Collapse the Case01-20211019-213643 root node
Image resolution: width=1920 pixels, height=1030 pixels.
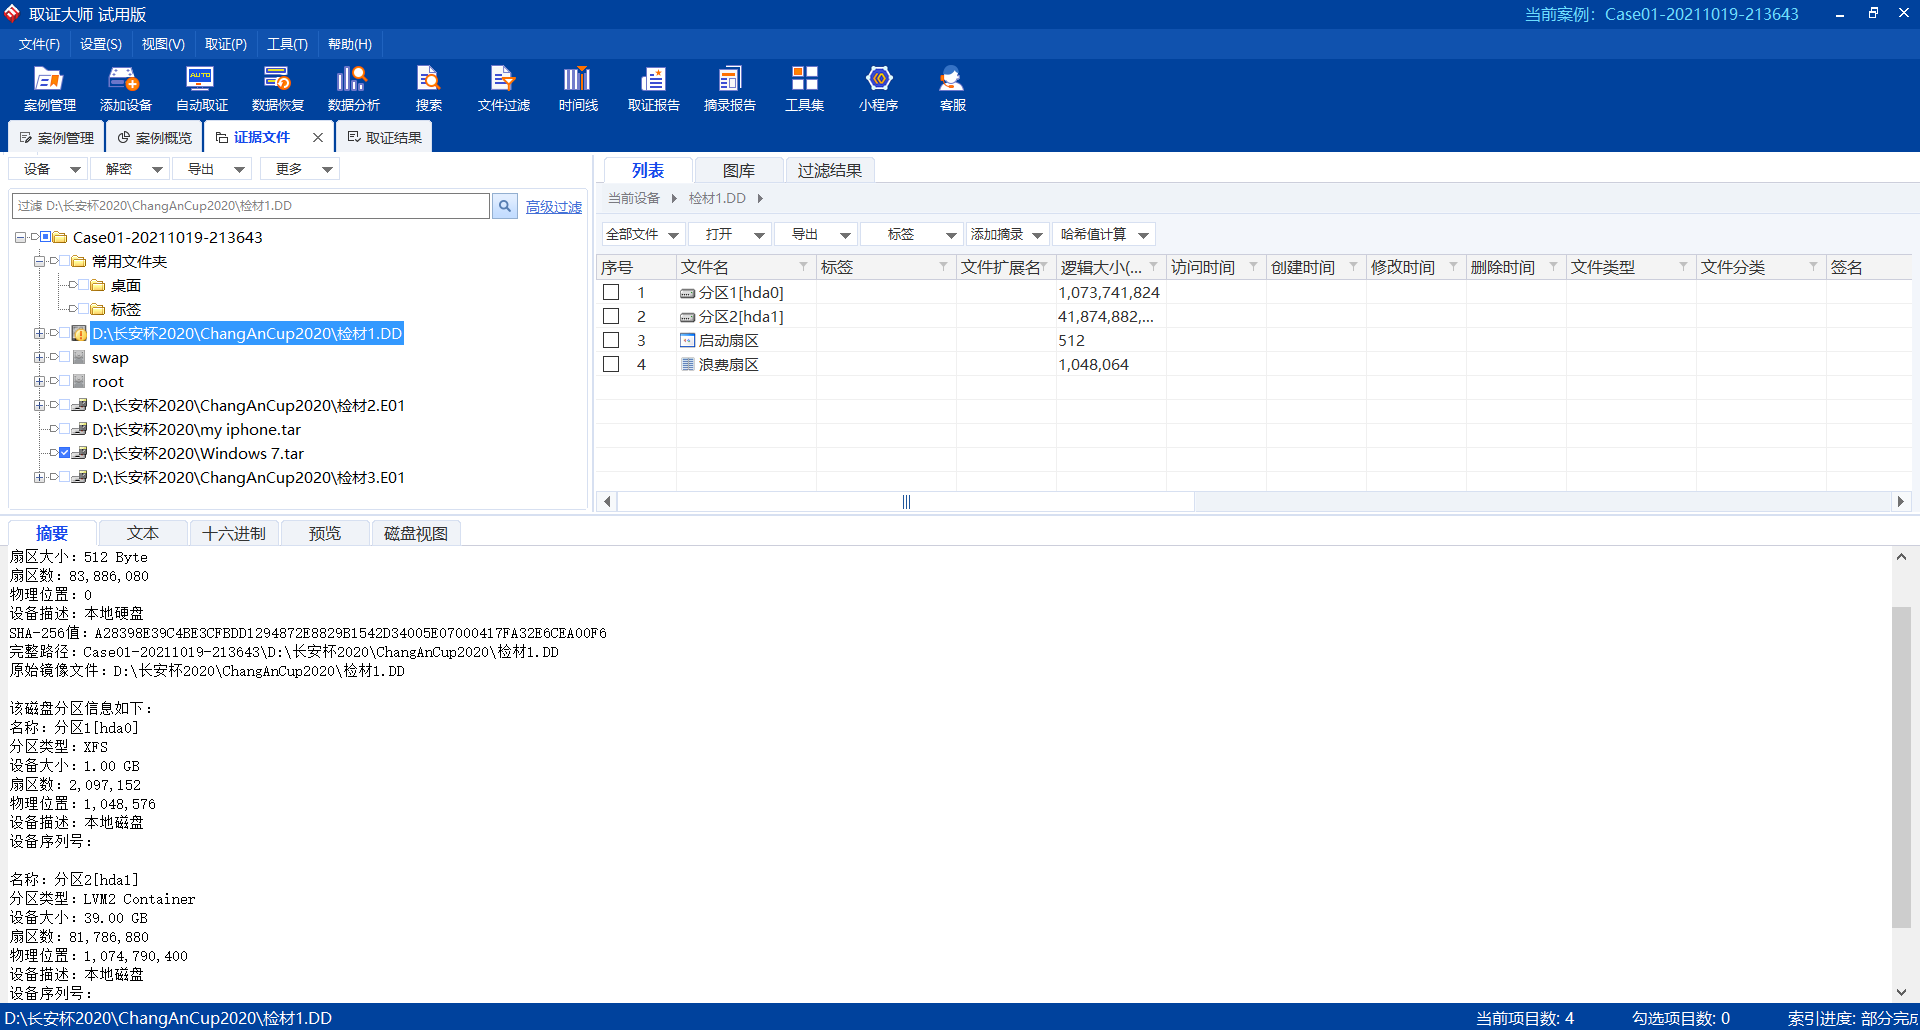[x=20, y=237]
